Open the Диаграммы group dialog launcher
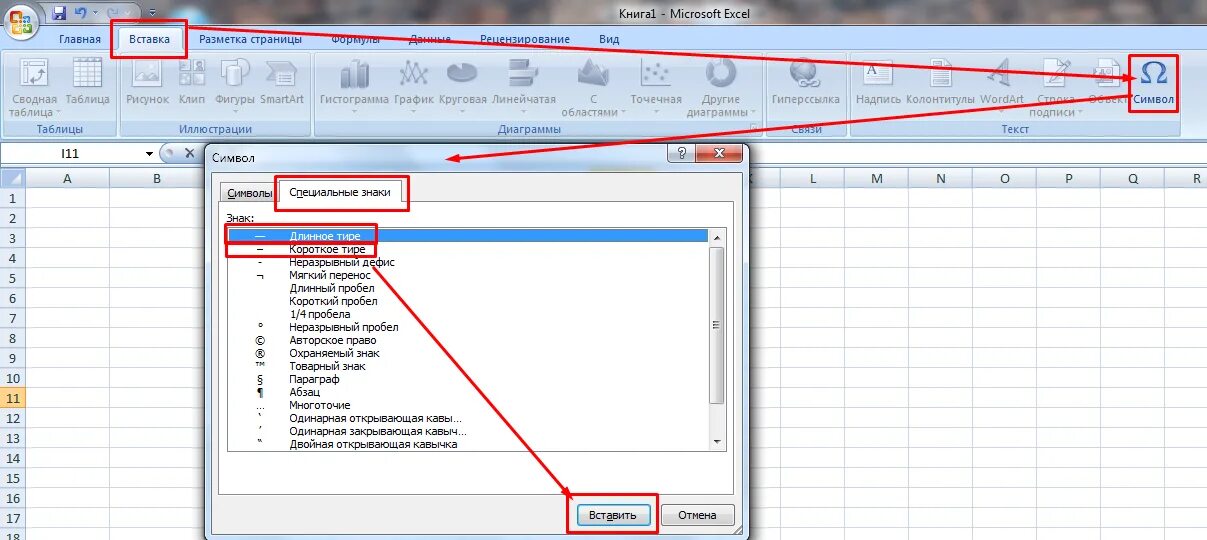Screen dimensions: 1207x540 click(x=754, y=130)
